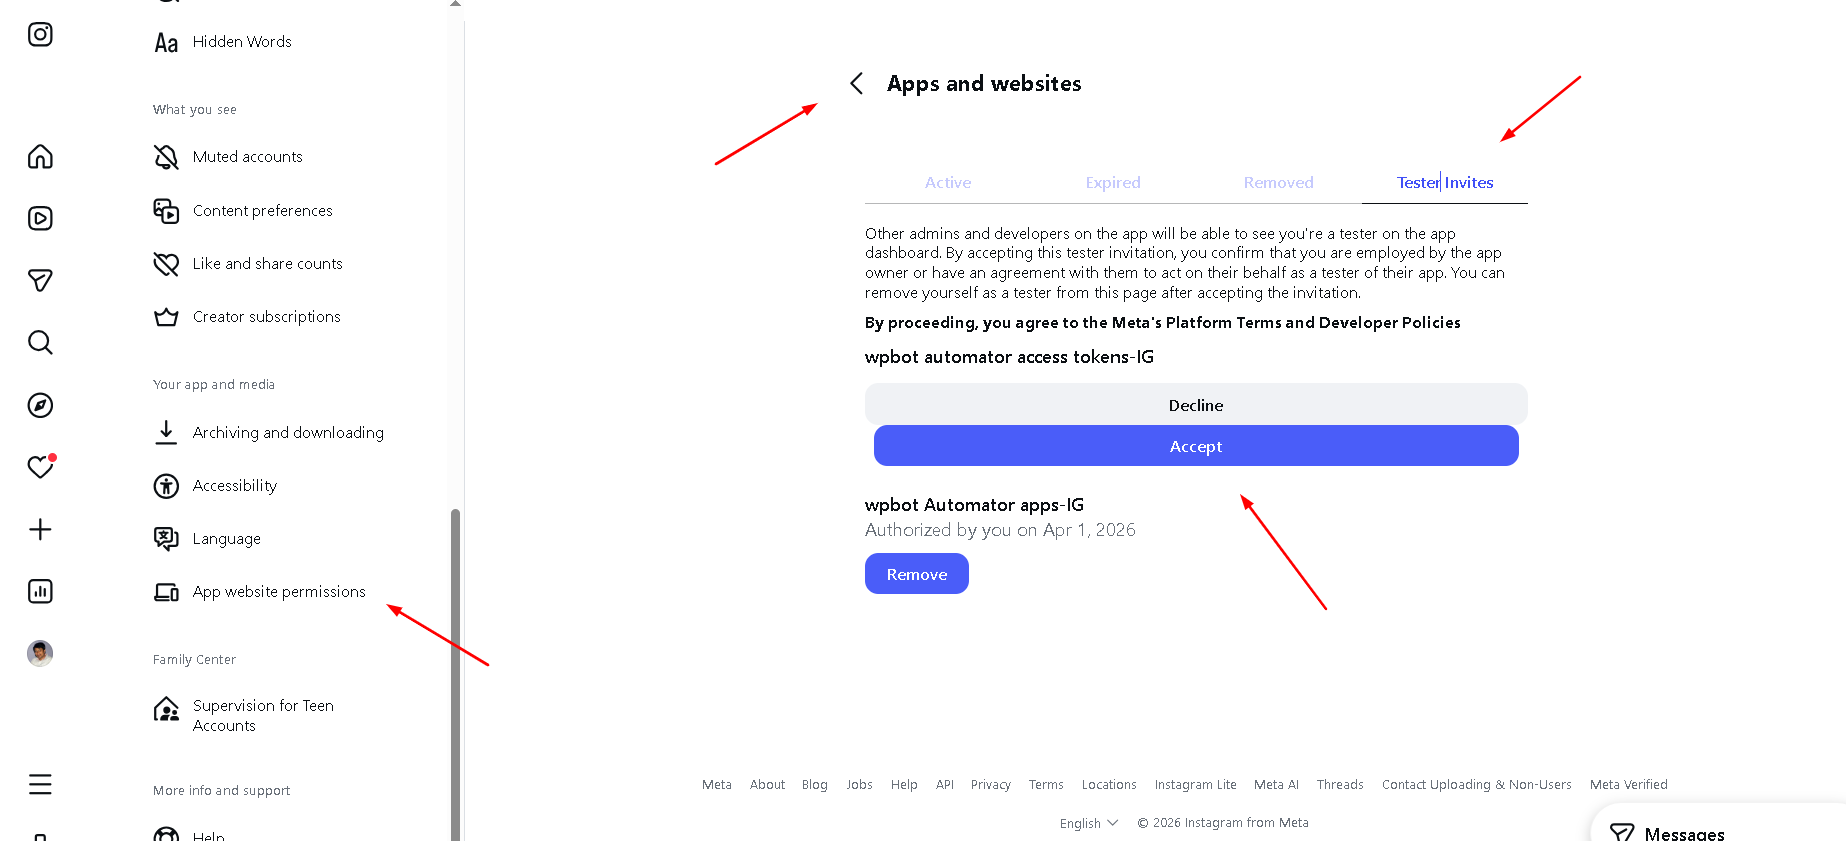This screenshot has height=841, width=1846.
Task: Open Instagram home feed icon
Action: click(x=40, y=157)
